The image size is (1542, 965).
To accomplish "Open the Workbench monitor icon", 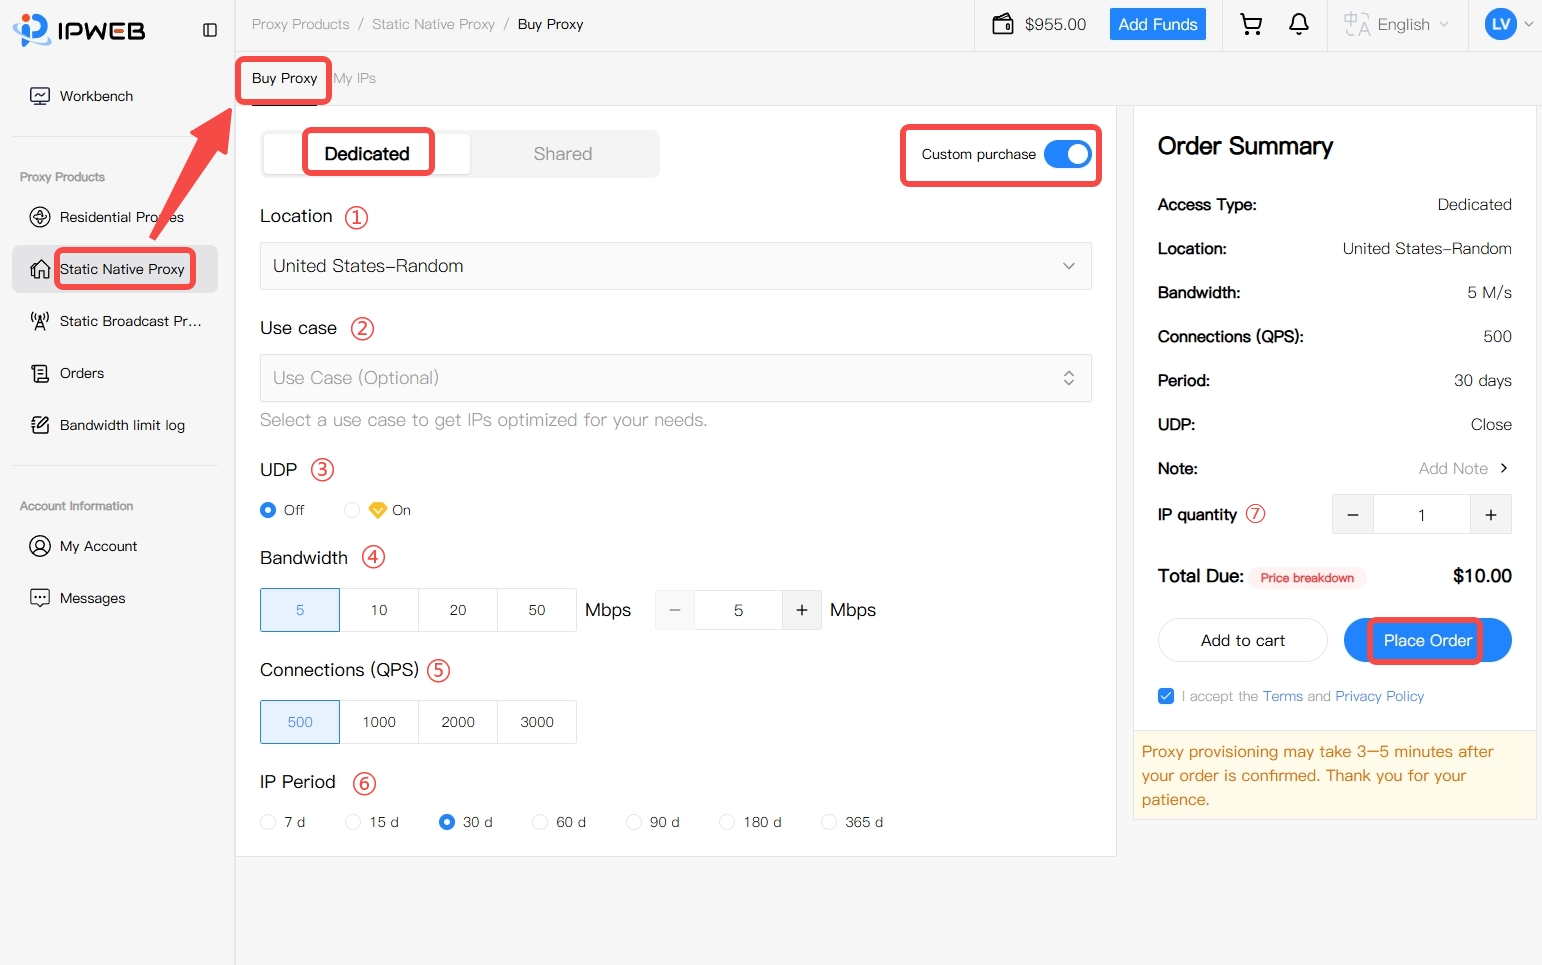I will (x=40, y=96).
